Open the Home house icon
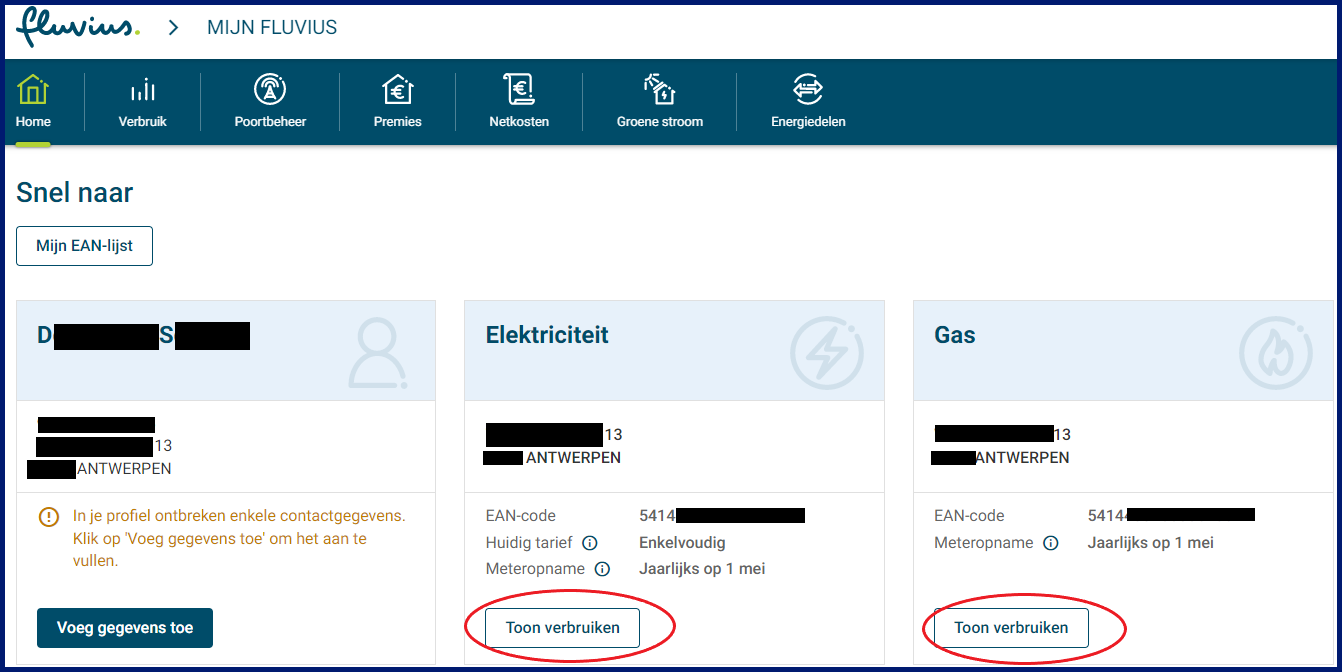Viewport: 1342px width, 672px height. (x=33, y=91)
